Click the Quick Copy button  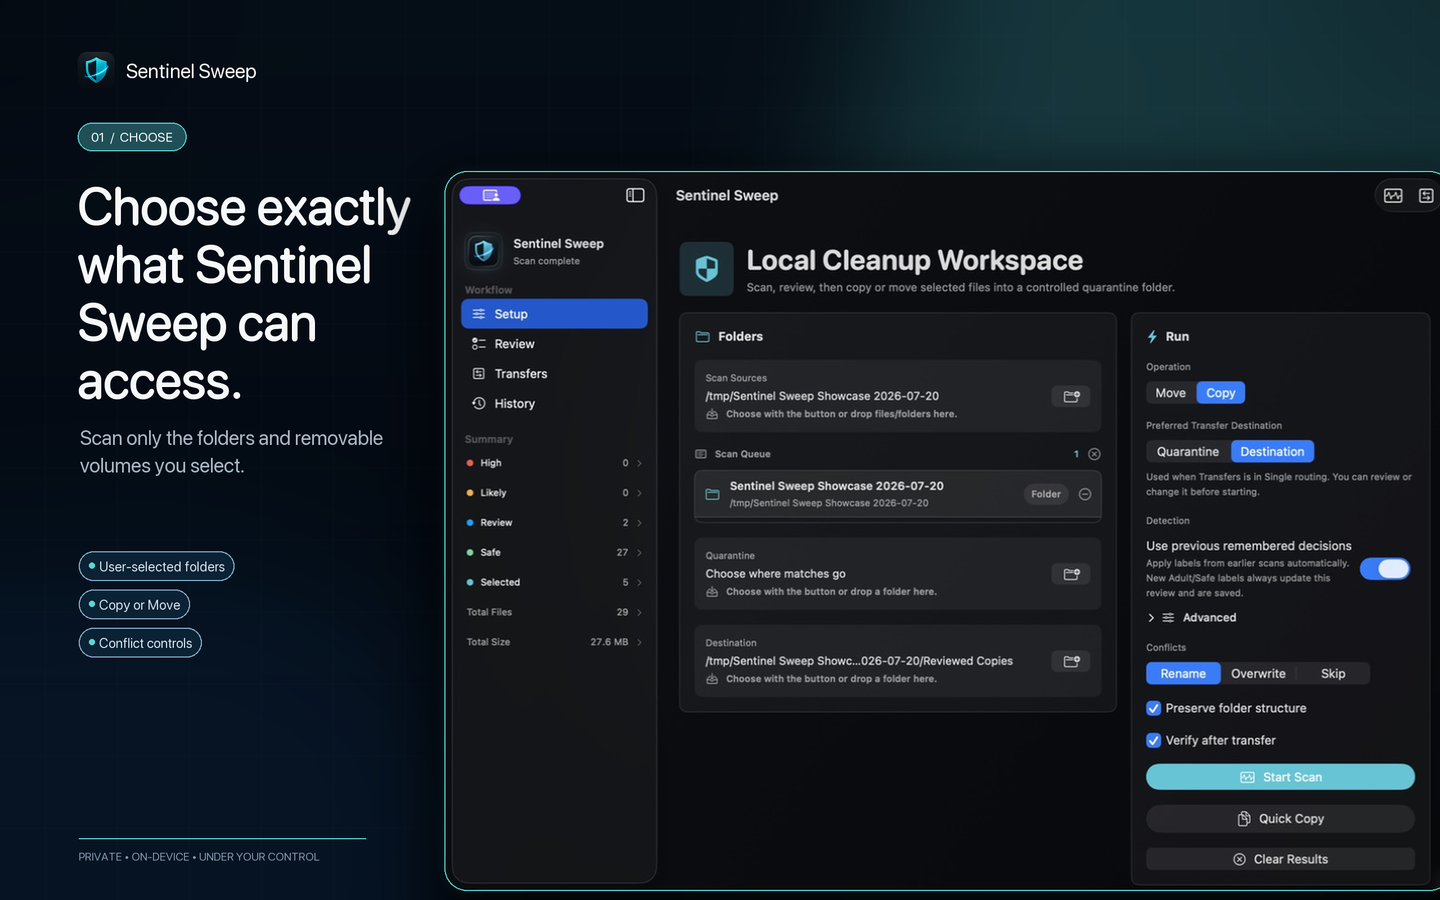1280,819
